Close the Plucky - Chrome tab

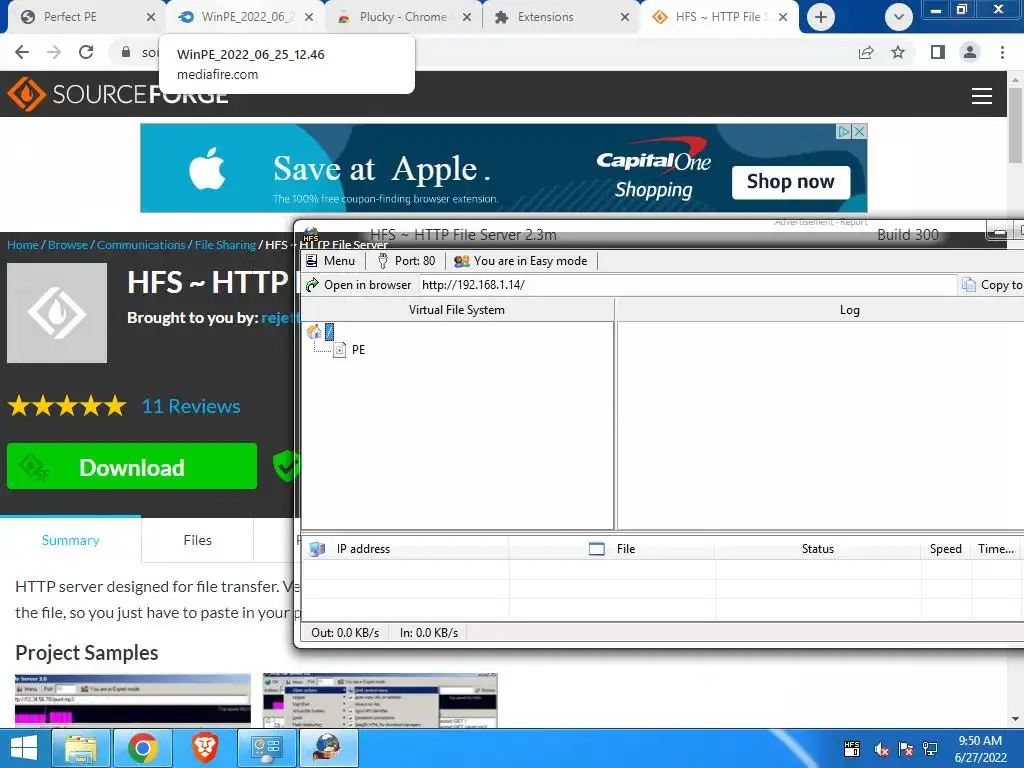(467, 17)
